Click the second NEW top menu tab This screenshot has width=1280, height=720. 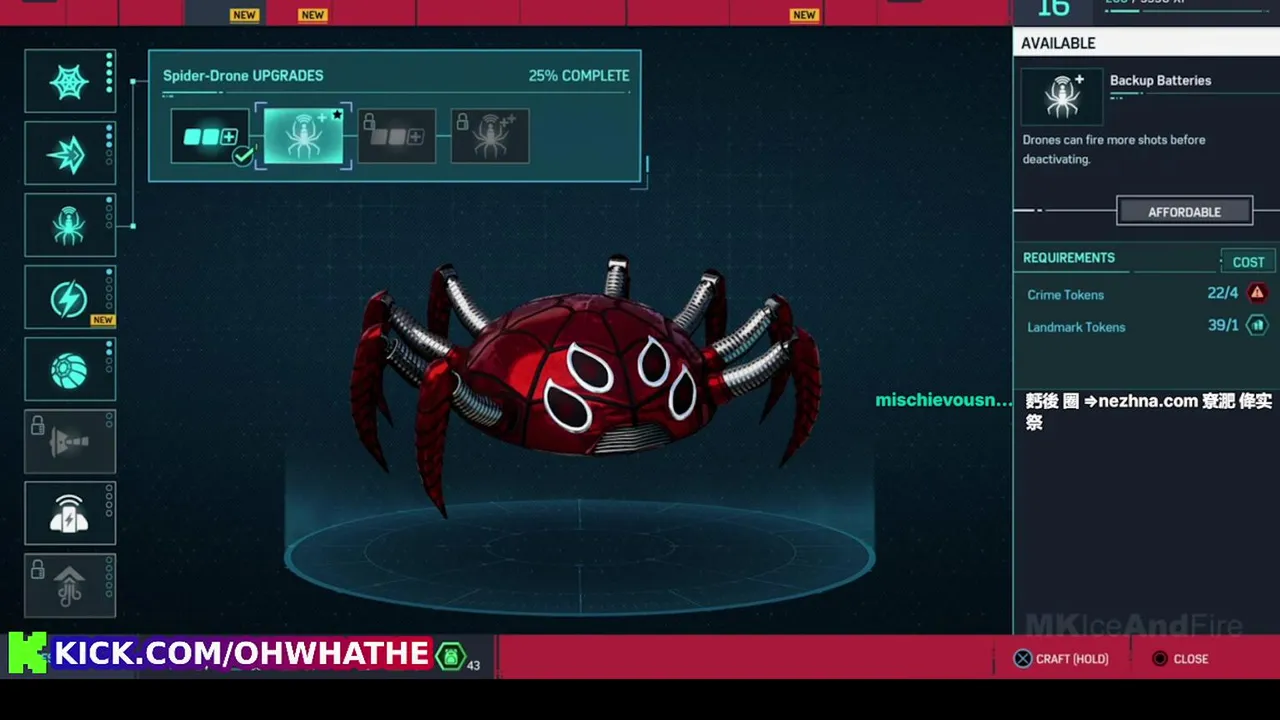point(312,15)
